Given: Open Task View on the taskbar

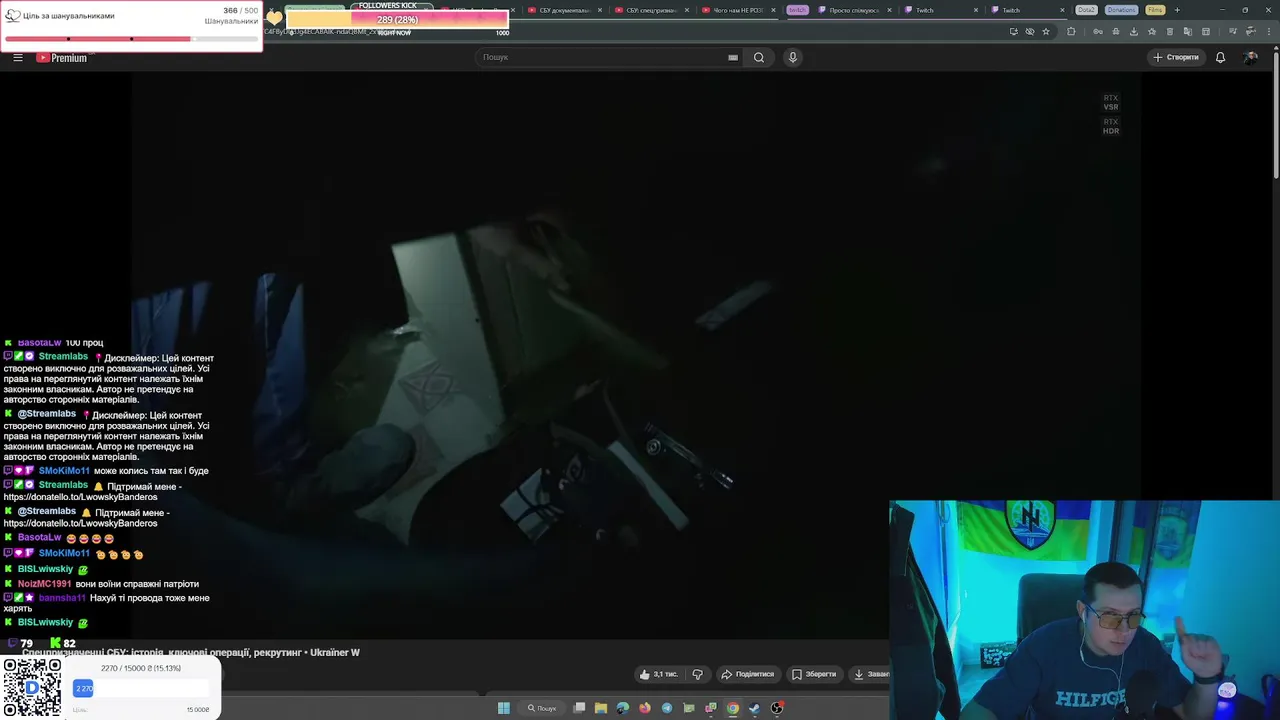Looking at the screenshot, I should [x=579, y=708].
